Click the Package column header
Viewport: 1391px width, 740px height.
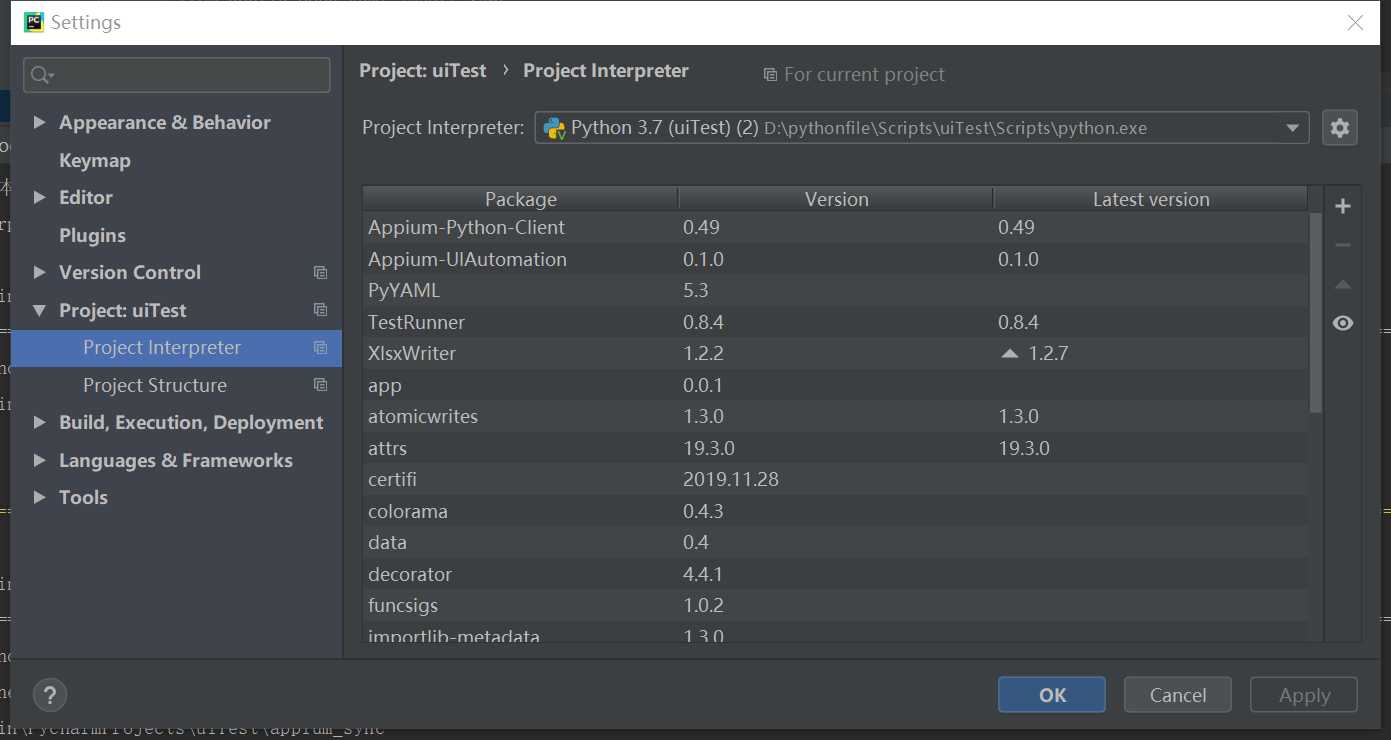[x=520, y=199]
